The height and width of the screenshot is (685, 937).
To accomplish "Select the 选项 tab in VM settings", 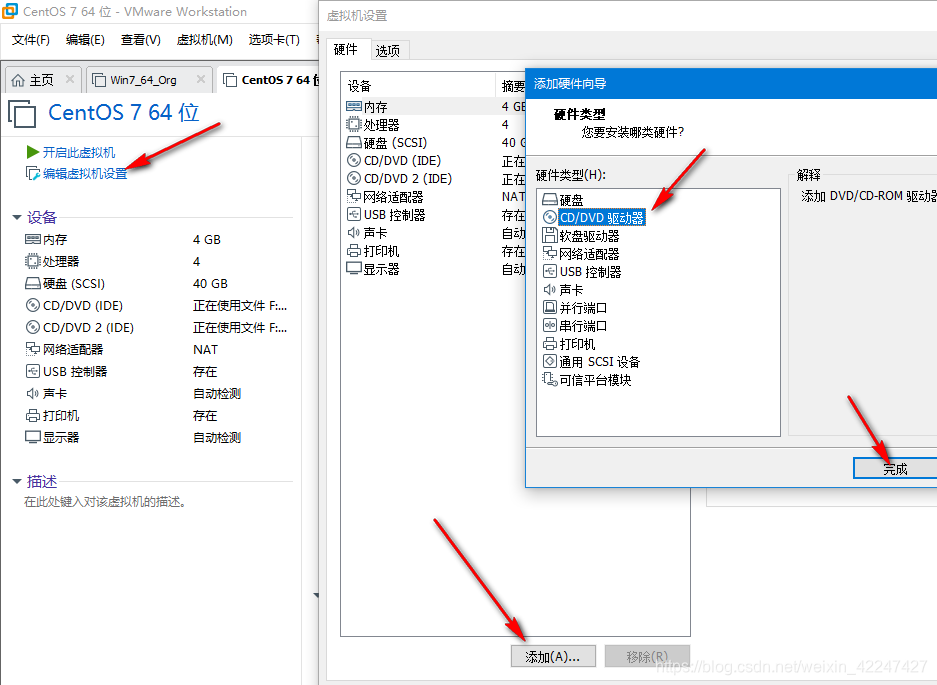I will [x=388, y=51].
